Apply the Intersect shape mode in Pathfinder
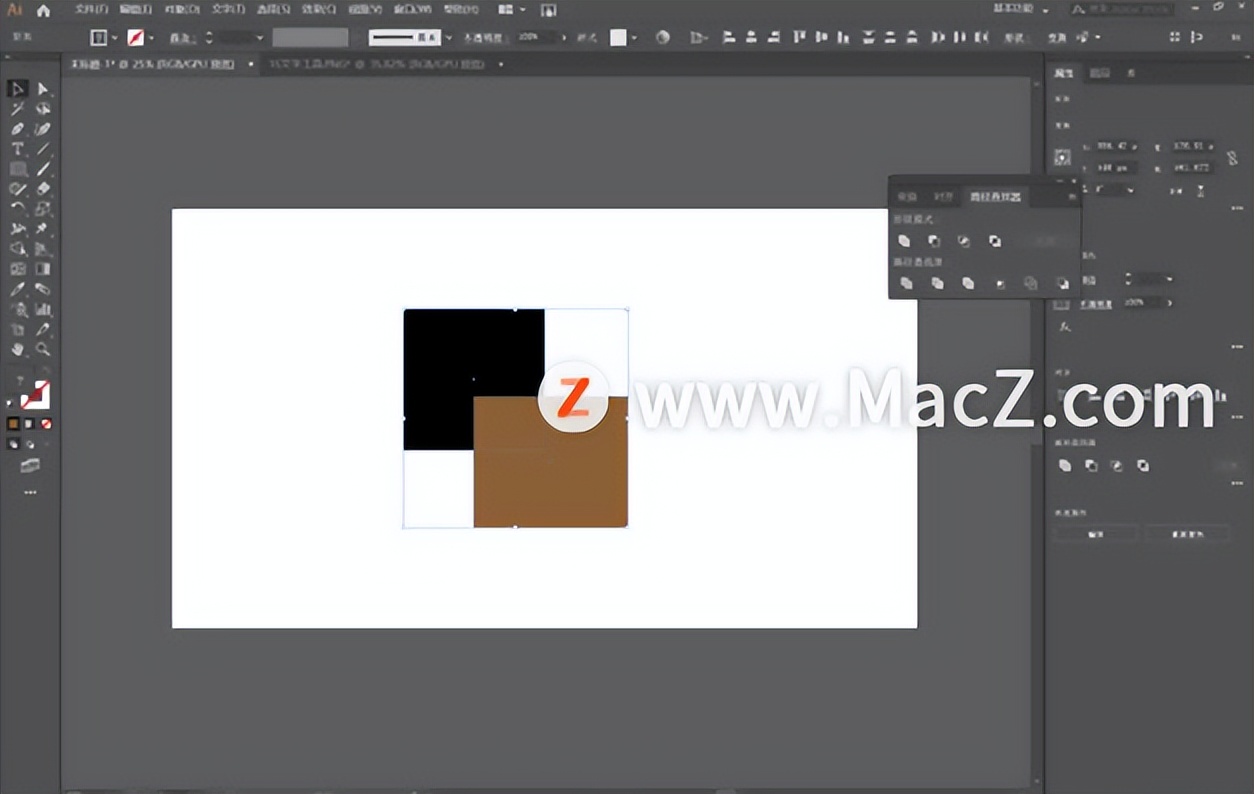This screenshot has height=794, width=1254. click(x=963, y=240)
